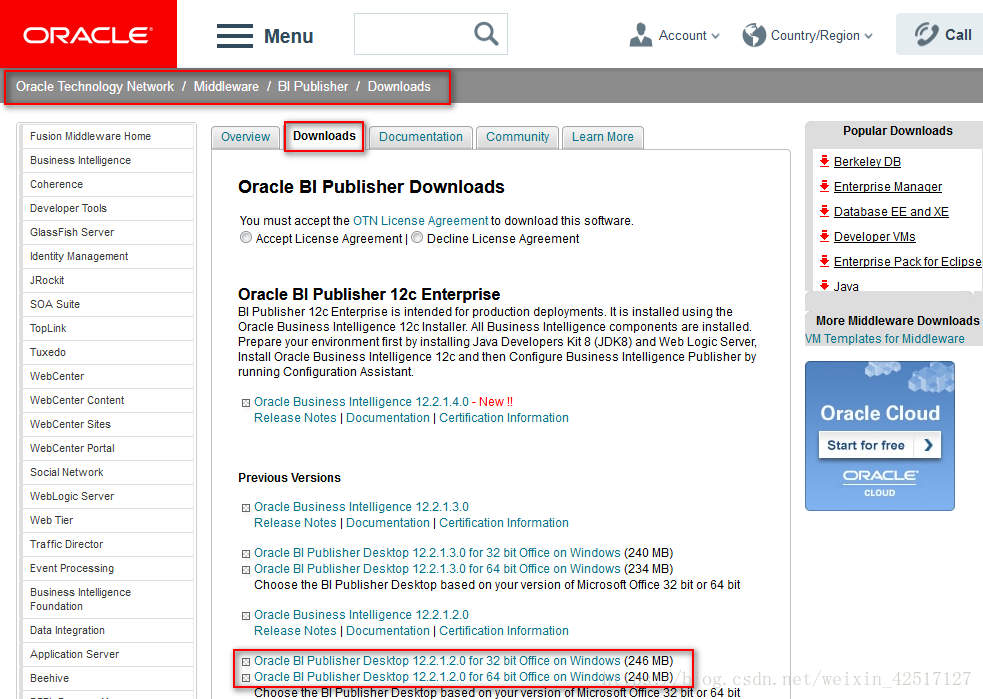Click the box icon beside Oracle Business Intelligence 12.2.1.3.0

coord(246,508)
